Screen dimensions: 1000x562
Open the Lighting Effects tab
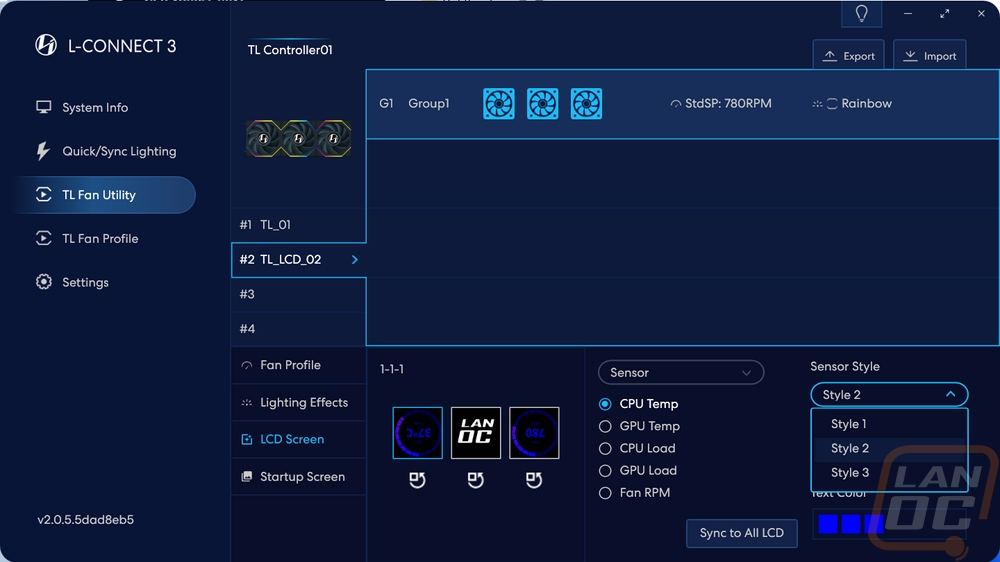(298, 403)
